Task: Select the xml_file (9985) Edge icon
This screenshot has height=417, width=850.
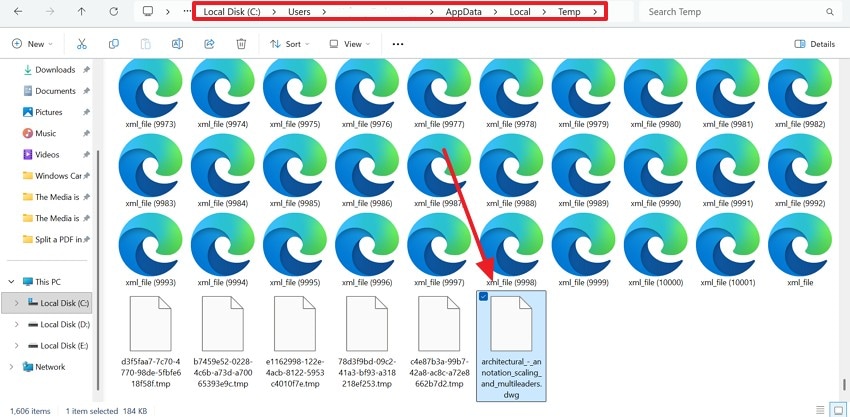Action: [294, 165]
